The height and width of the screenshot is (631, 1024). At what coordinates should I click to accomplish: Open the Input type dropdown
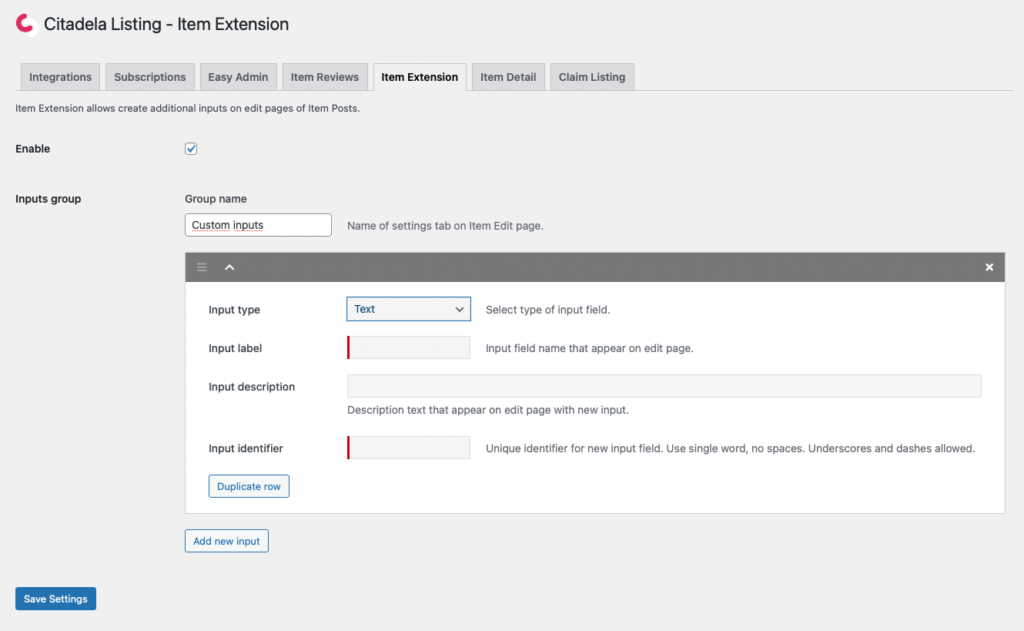coord(408,309)
